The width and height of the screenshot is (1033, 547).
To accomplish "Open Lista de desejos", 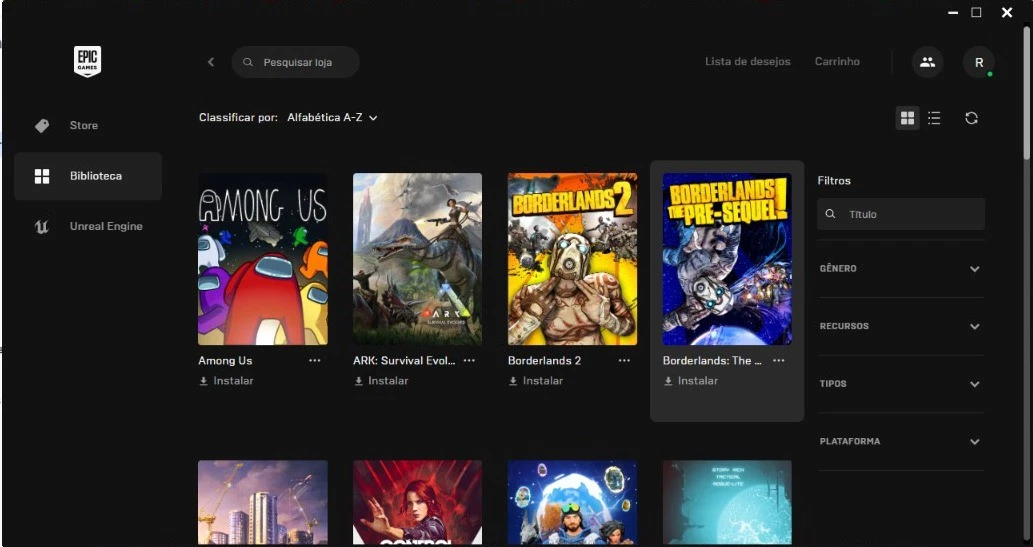I will click(x=748, y=61).
